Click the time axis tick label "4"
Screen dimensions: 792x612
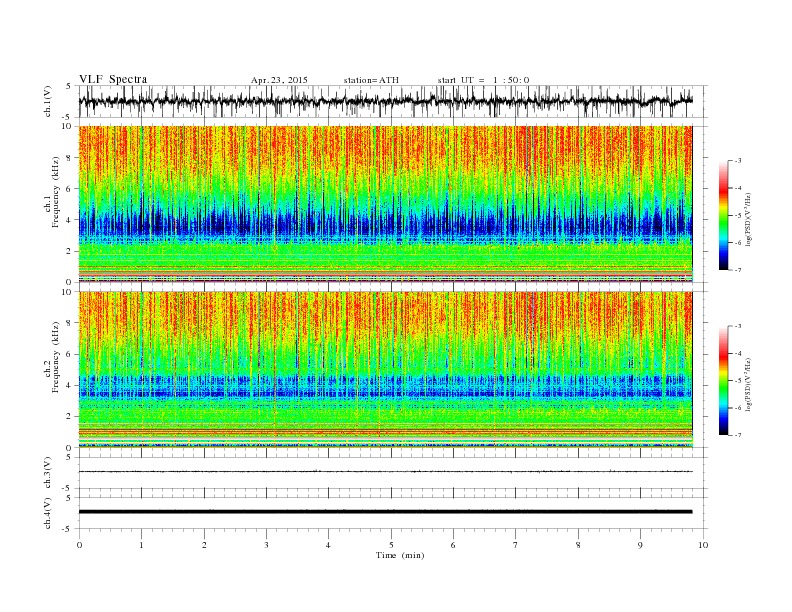click(x=328, y=545)
